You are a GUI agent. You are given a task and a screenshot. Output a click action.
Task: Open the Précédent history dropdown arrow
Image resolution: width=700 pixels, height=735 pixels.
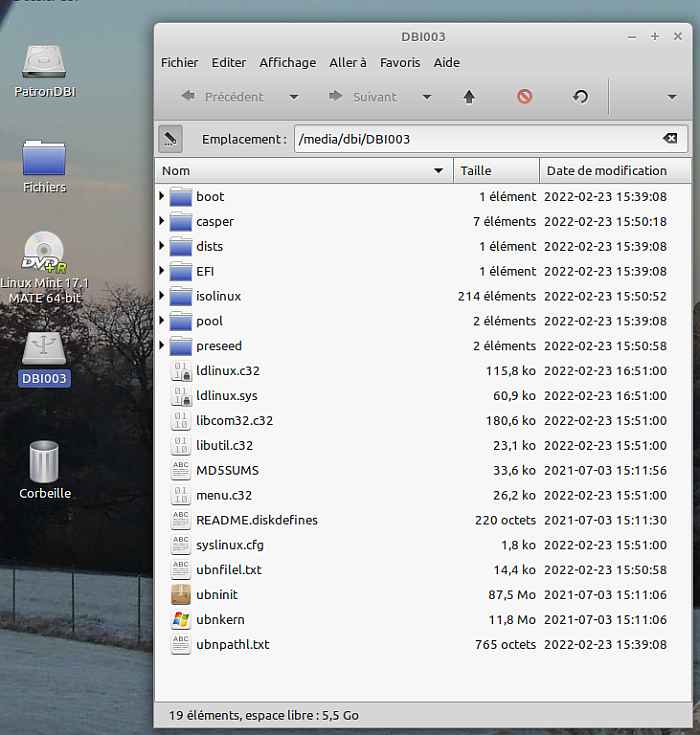294,97
